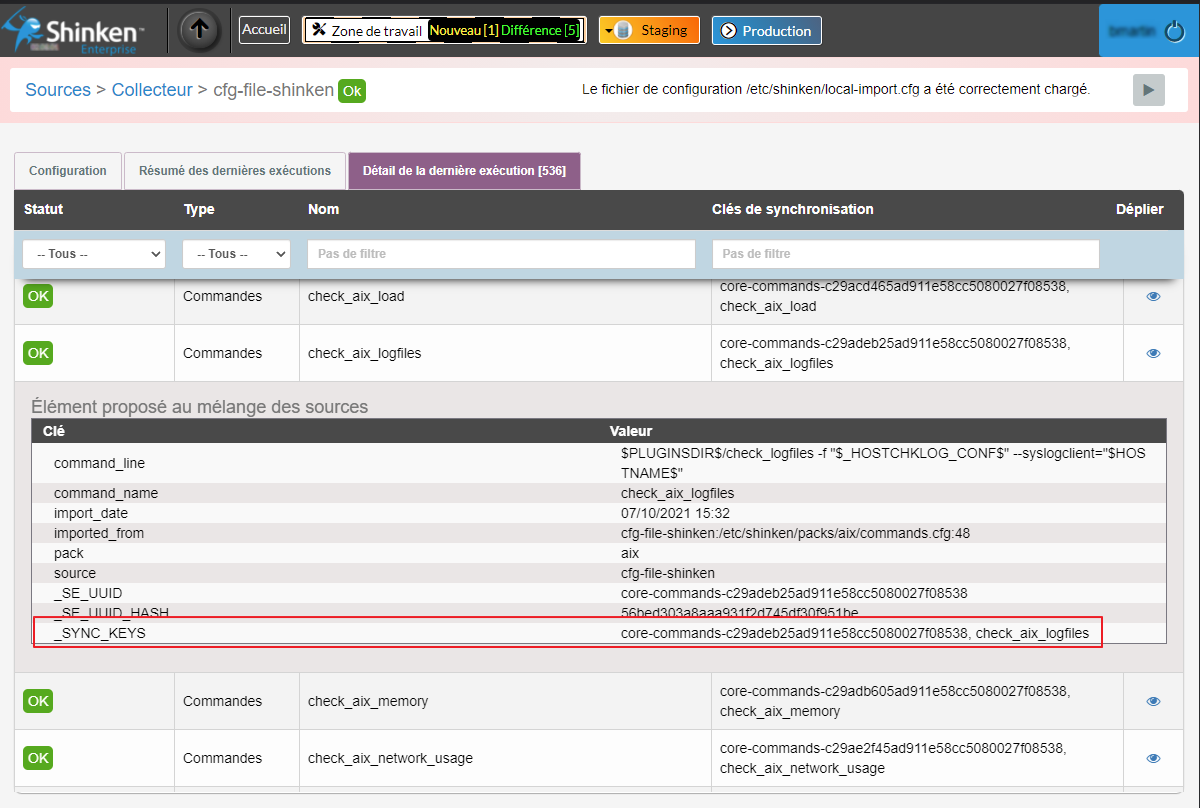Click green OK badge for check_aix_load

[38, 296]
